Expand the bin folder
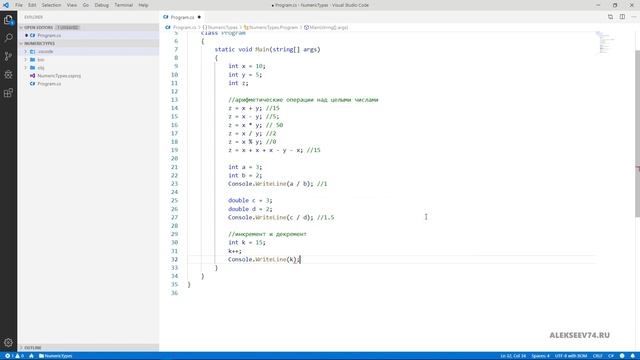Viewport: 640px width, 360px height. click(x=40, y=60)
